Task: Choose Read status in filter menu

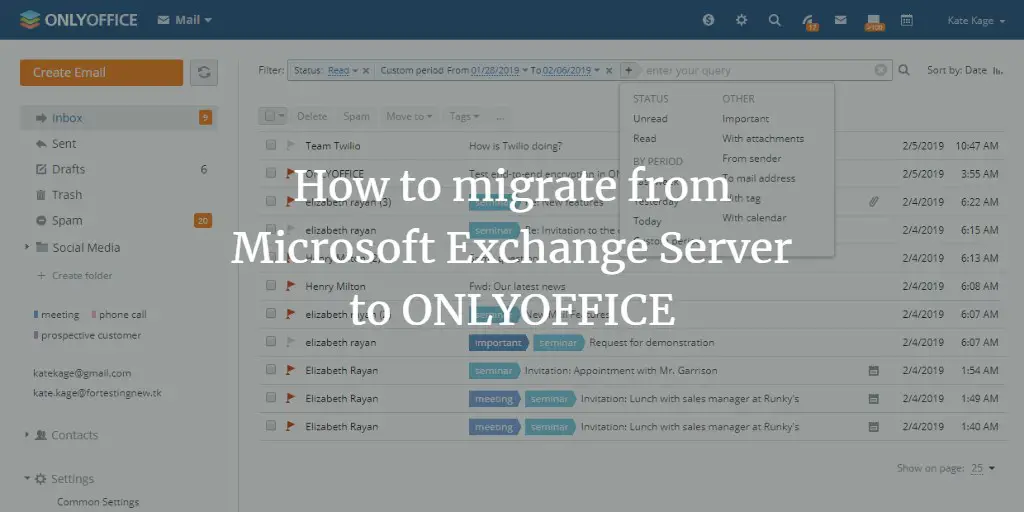Action: [645, 138]
